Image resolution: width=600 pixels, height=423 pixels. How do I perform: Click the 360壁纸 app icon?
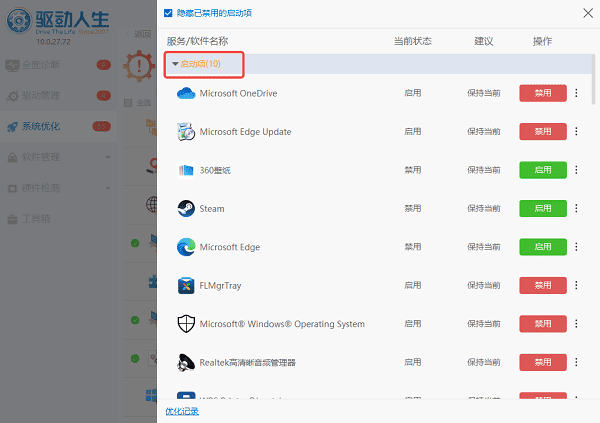coord(186,170)
